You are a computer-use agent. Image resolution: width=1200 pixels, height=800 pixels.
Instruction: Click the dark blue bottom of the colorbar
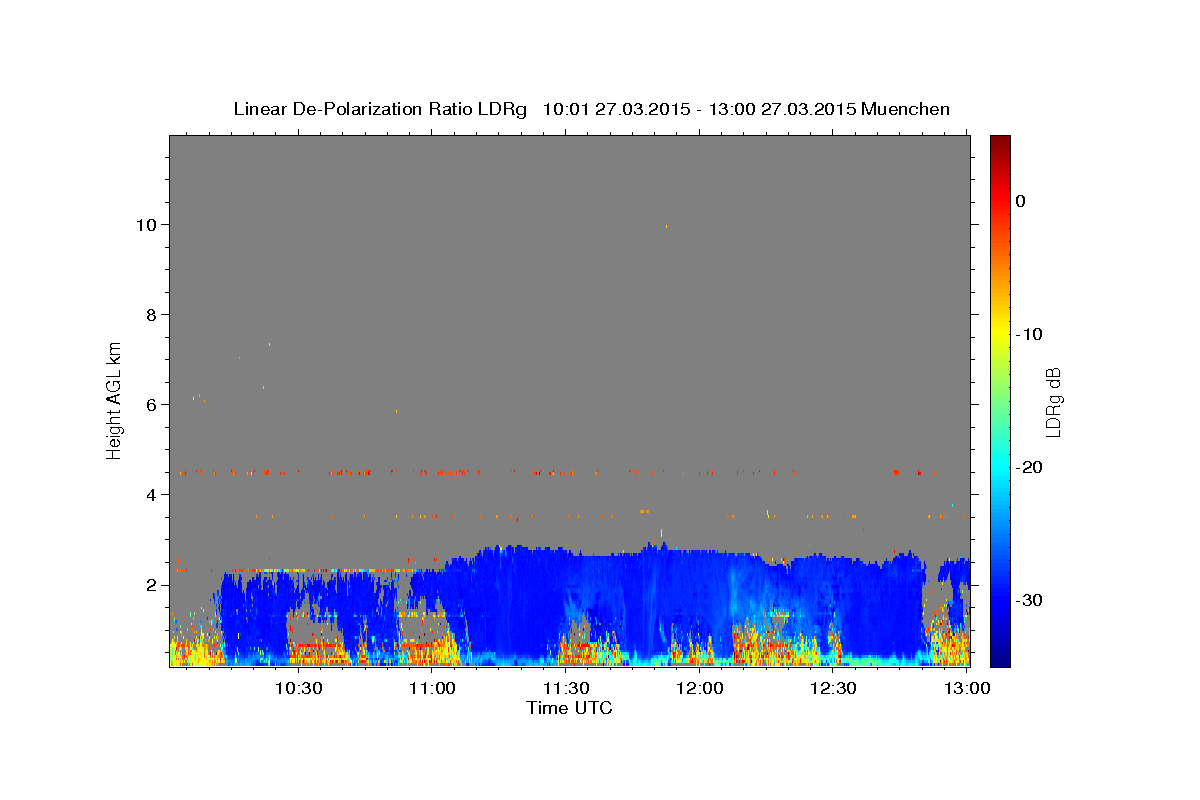(1000, 655)
